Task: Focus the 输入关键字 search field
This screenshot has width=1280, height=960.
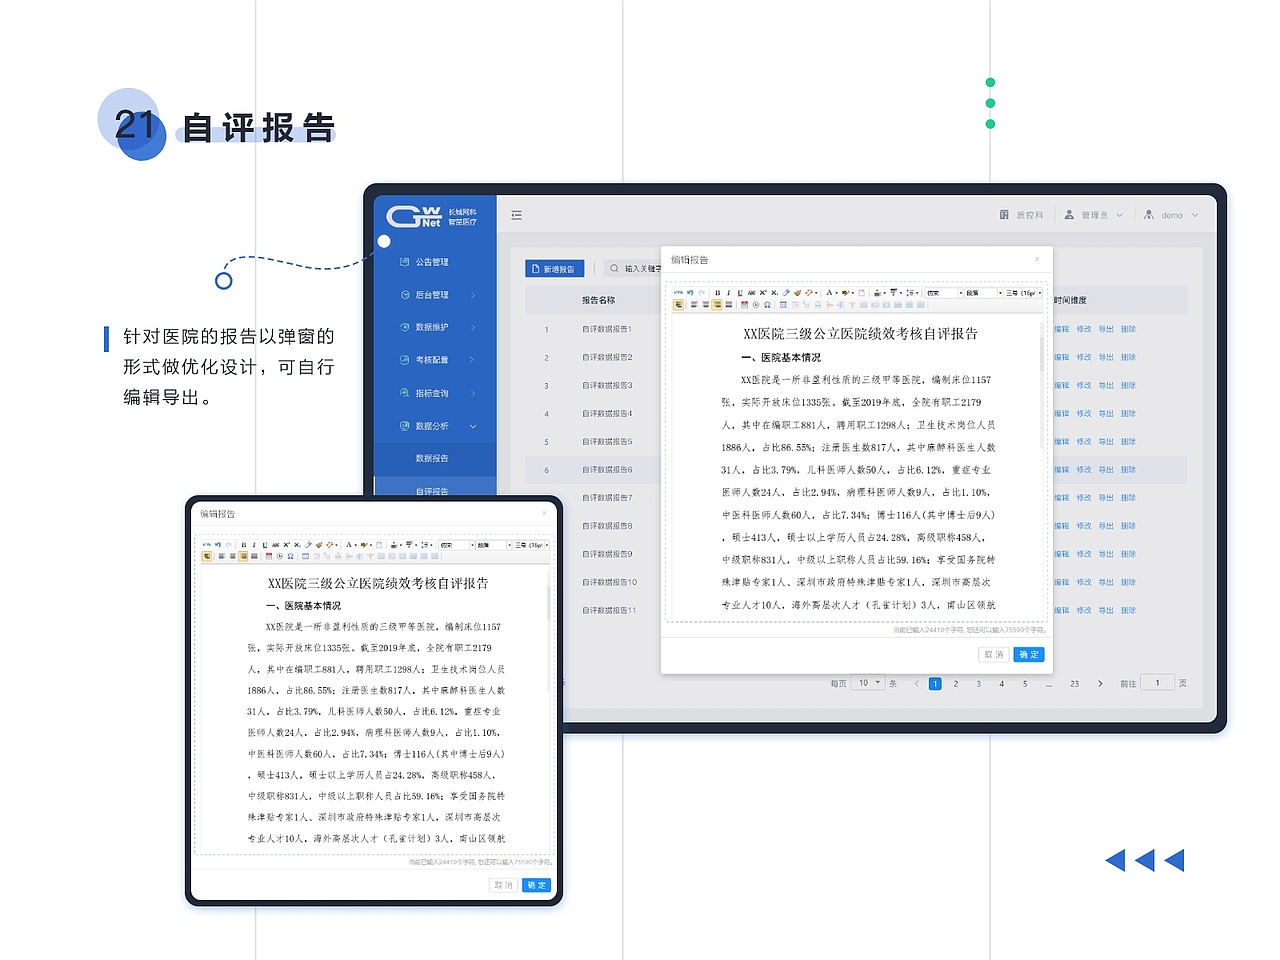Action: coord(634,269)
